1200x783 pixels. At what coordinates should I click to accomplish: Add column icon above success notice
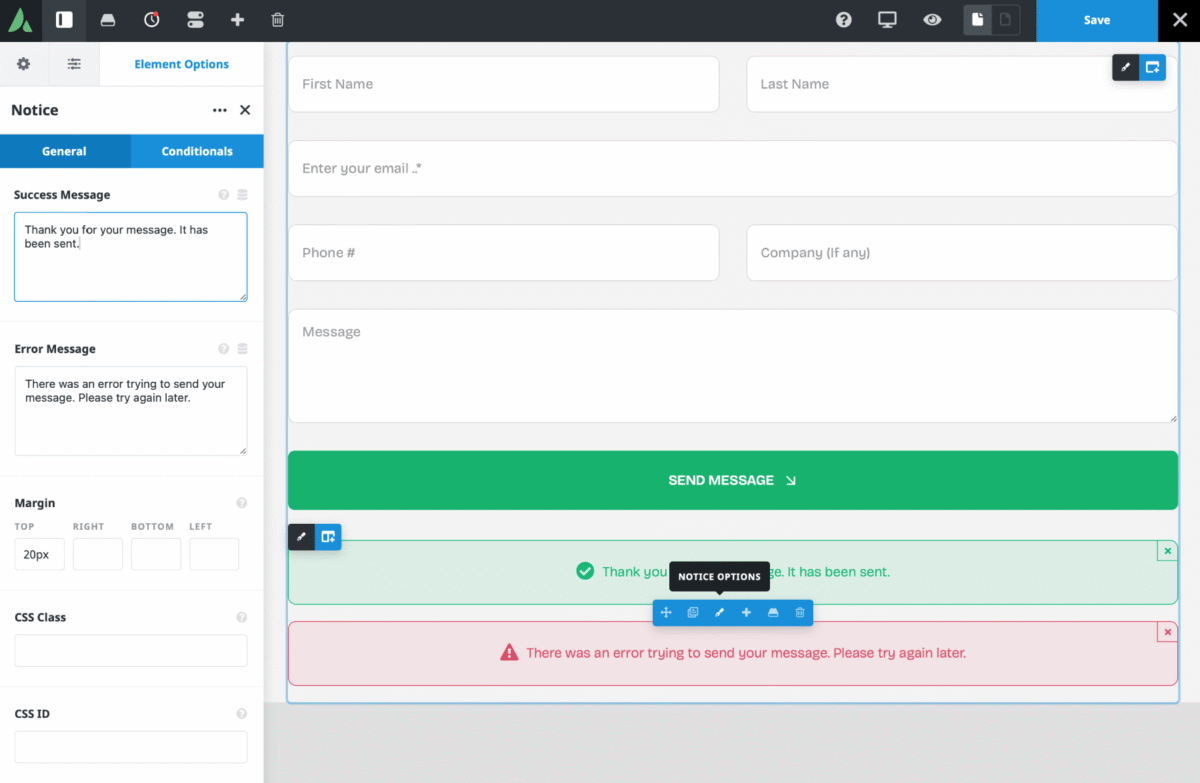328,537
